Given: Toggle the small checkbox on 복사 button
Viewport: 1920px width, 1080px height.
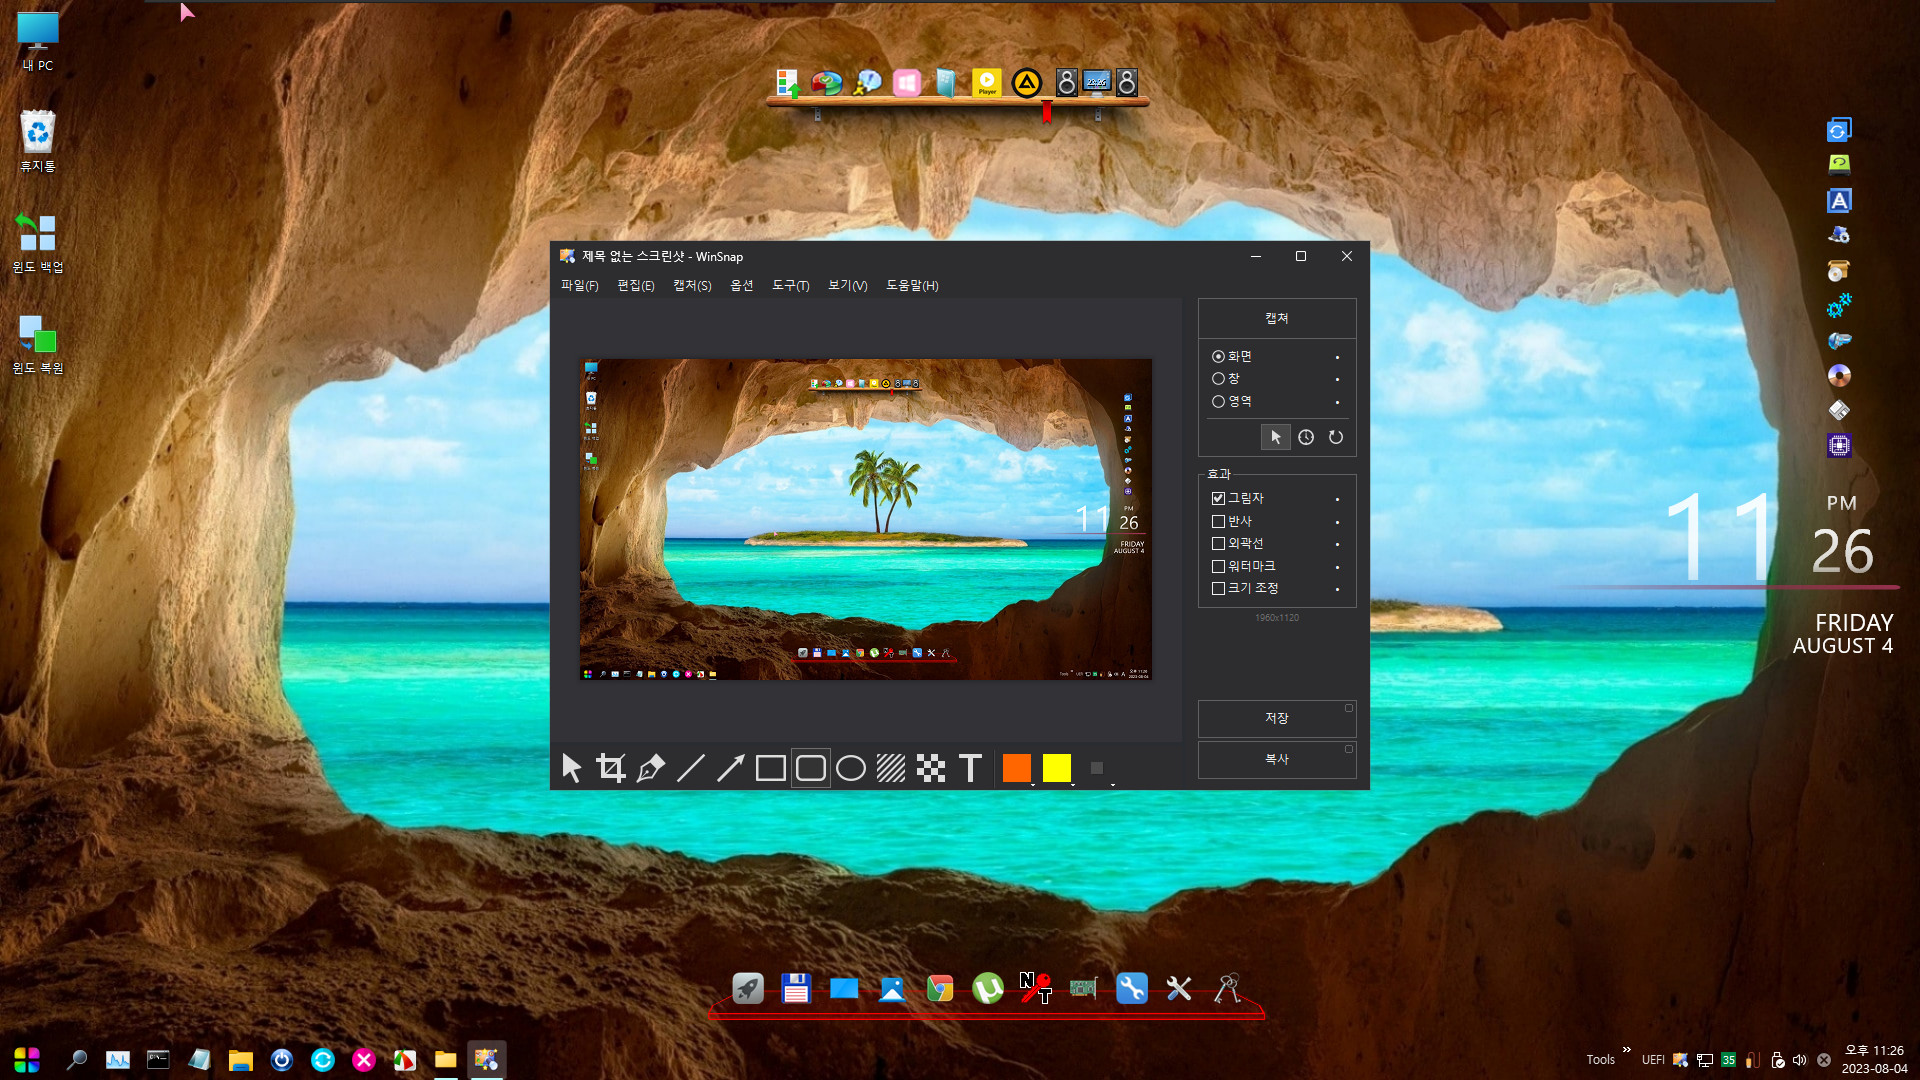Looking at the screenshot, I should pos(1349,749).
